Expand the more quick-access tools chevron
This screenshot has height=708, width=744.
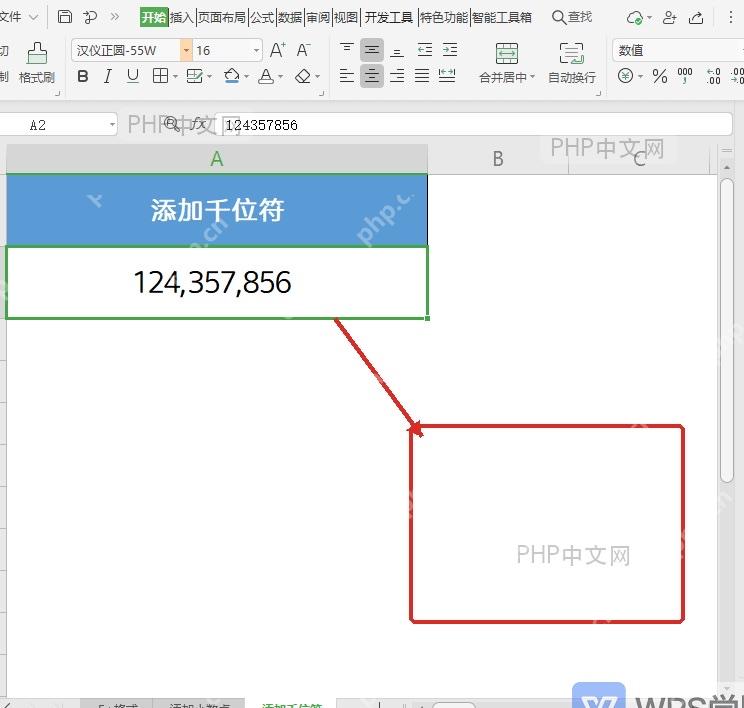[x=114, y=17]
